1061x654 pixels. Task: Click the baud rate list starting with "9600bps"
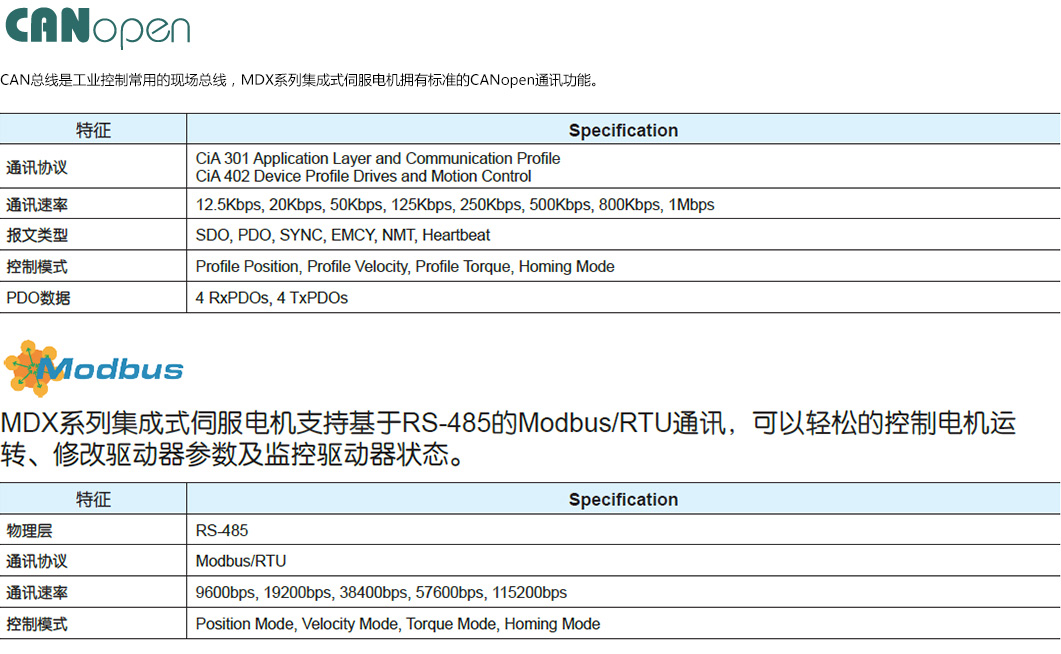[381, 592]
